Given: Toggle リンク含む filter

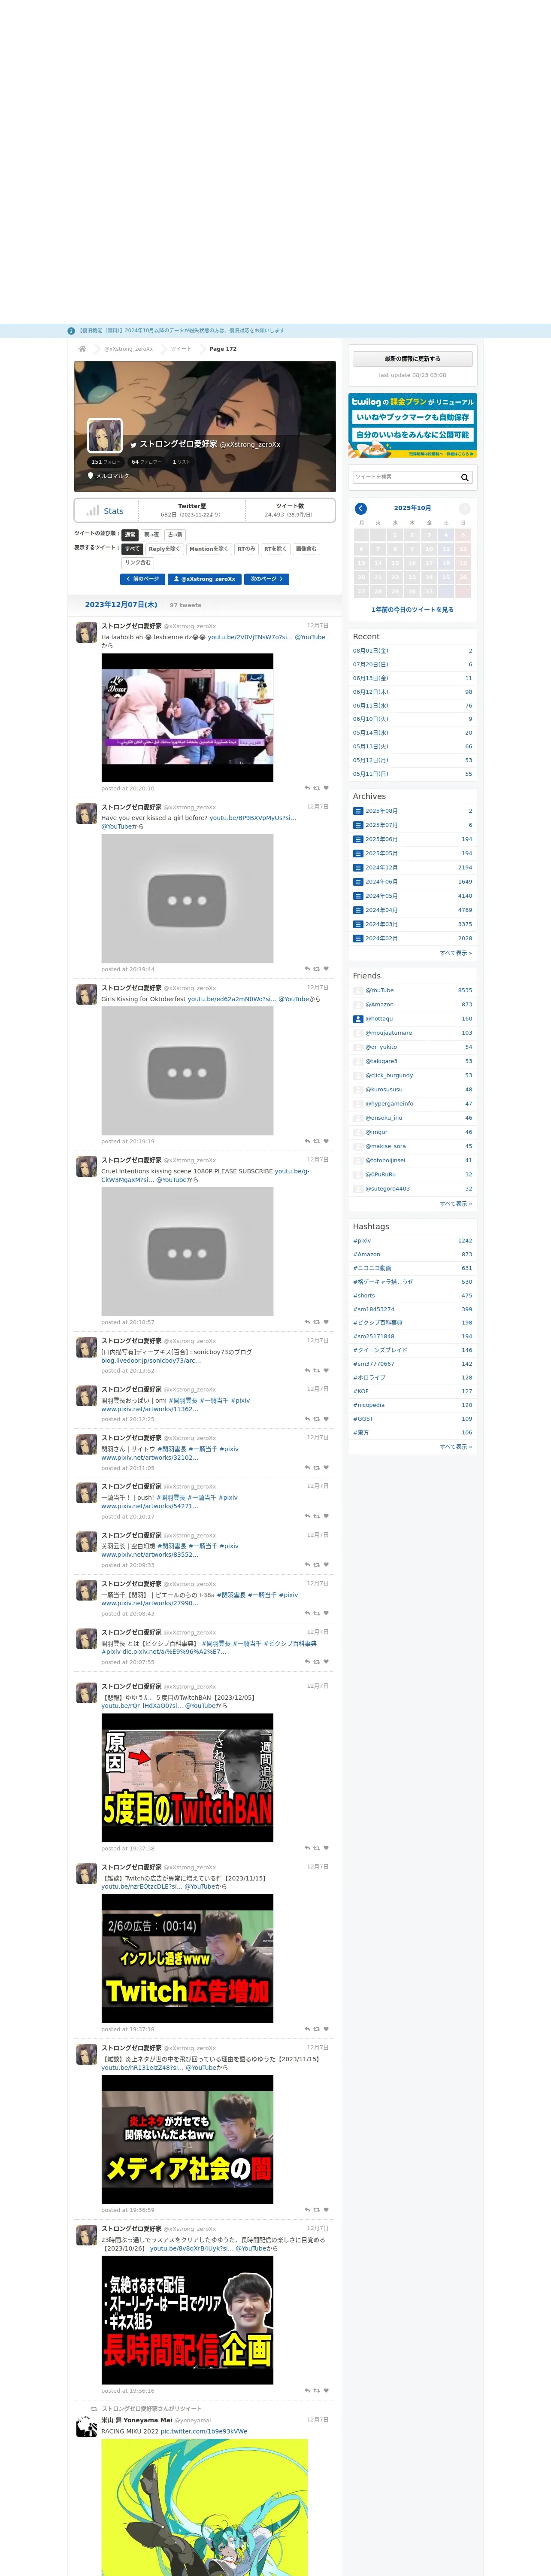Looking at the screenshot, I should pyautogui.click(x=138, y=563).
